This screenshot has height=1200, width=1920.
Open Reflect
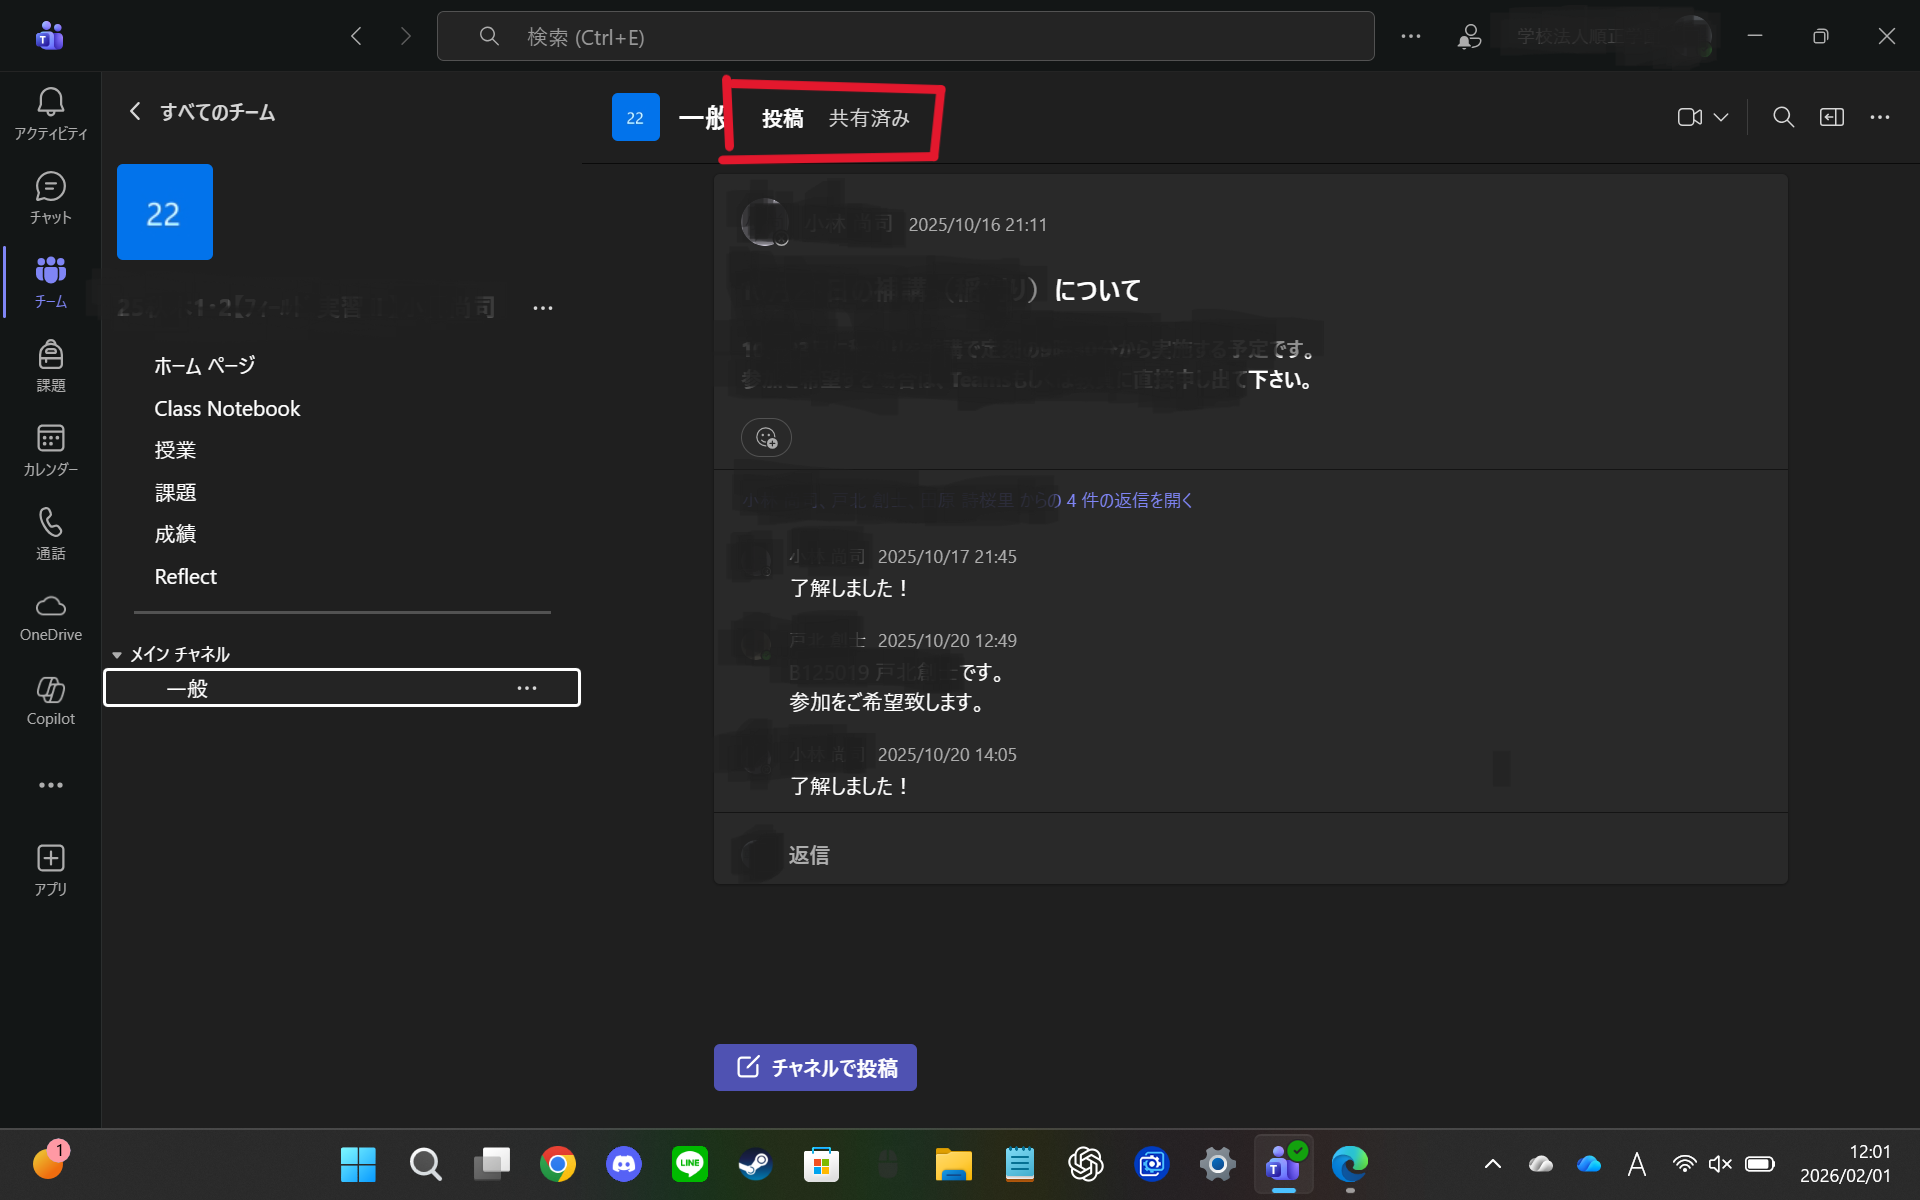pyautogui.click(x=185, y=576)
